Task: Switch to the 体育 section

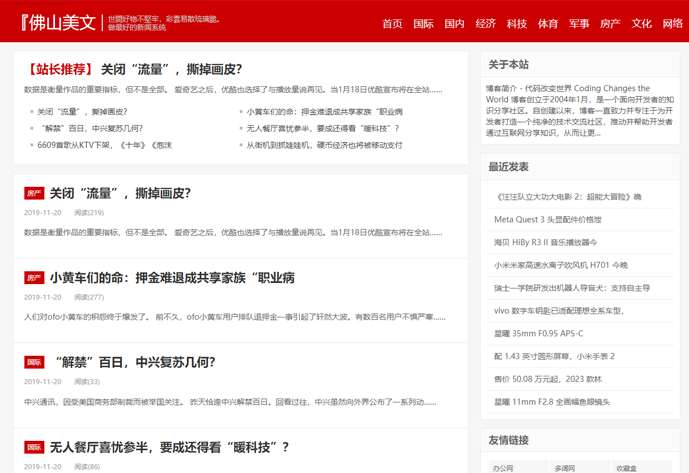Action: click(548, 23)
